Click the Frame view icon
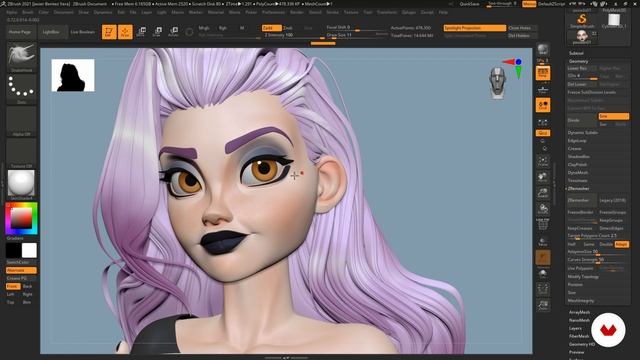The width and height of the screenshot is (640, 360). point(543,160)
